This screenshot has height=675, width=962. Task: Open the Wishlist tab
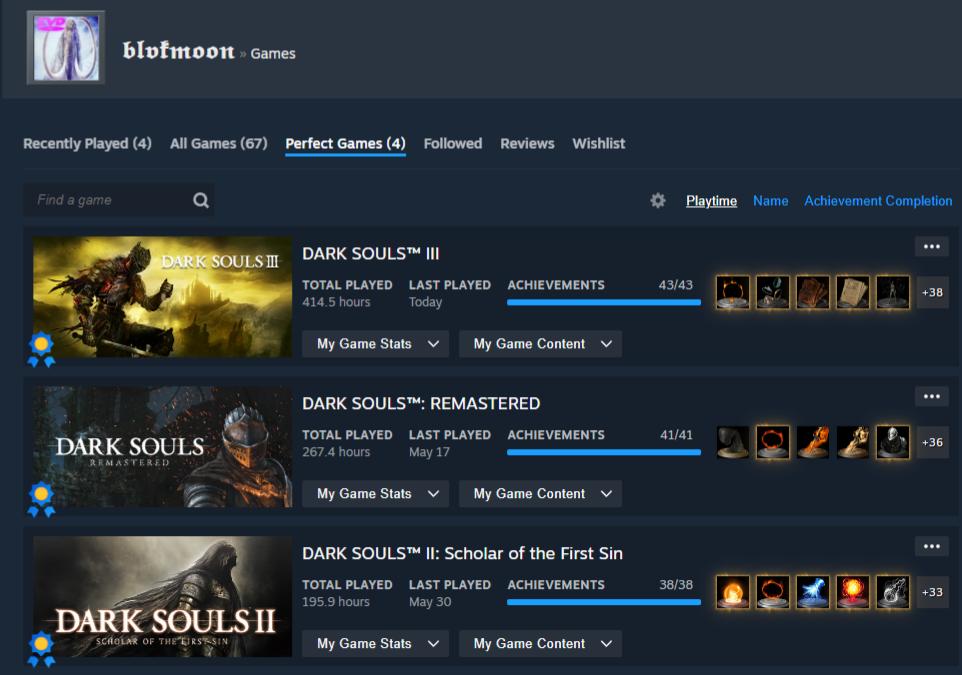[599, 144]
